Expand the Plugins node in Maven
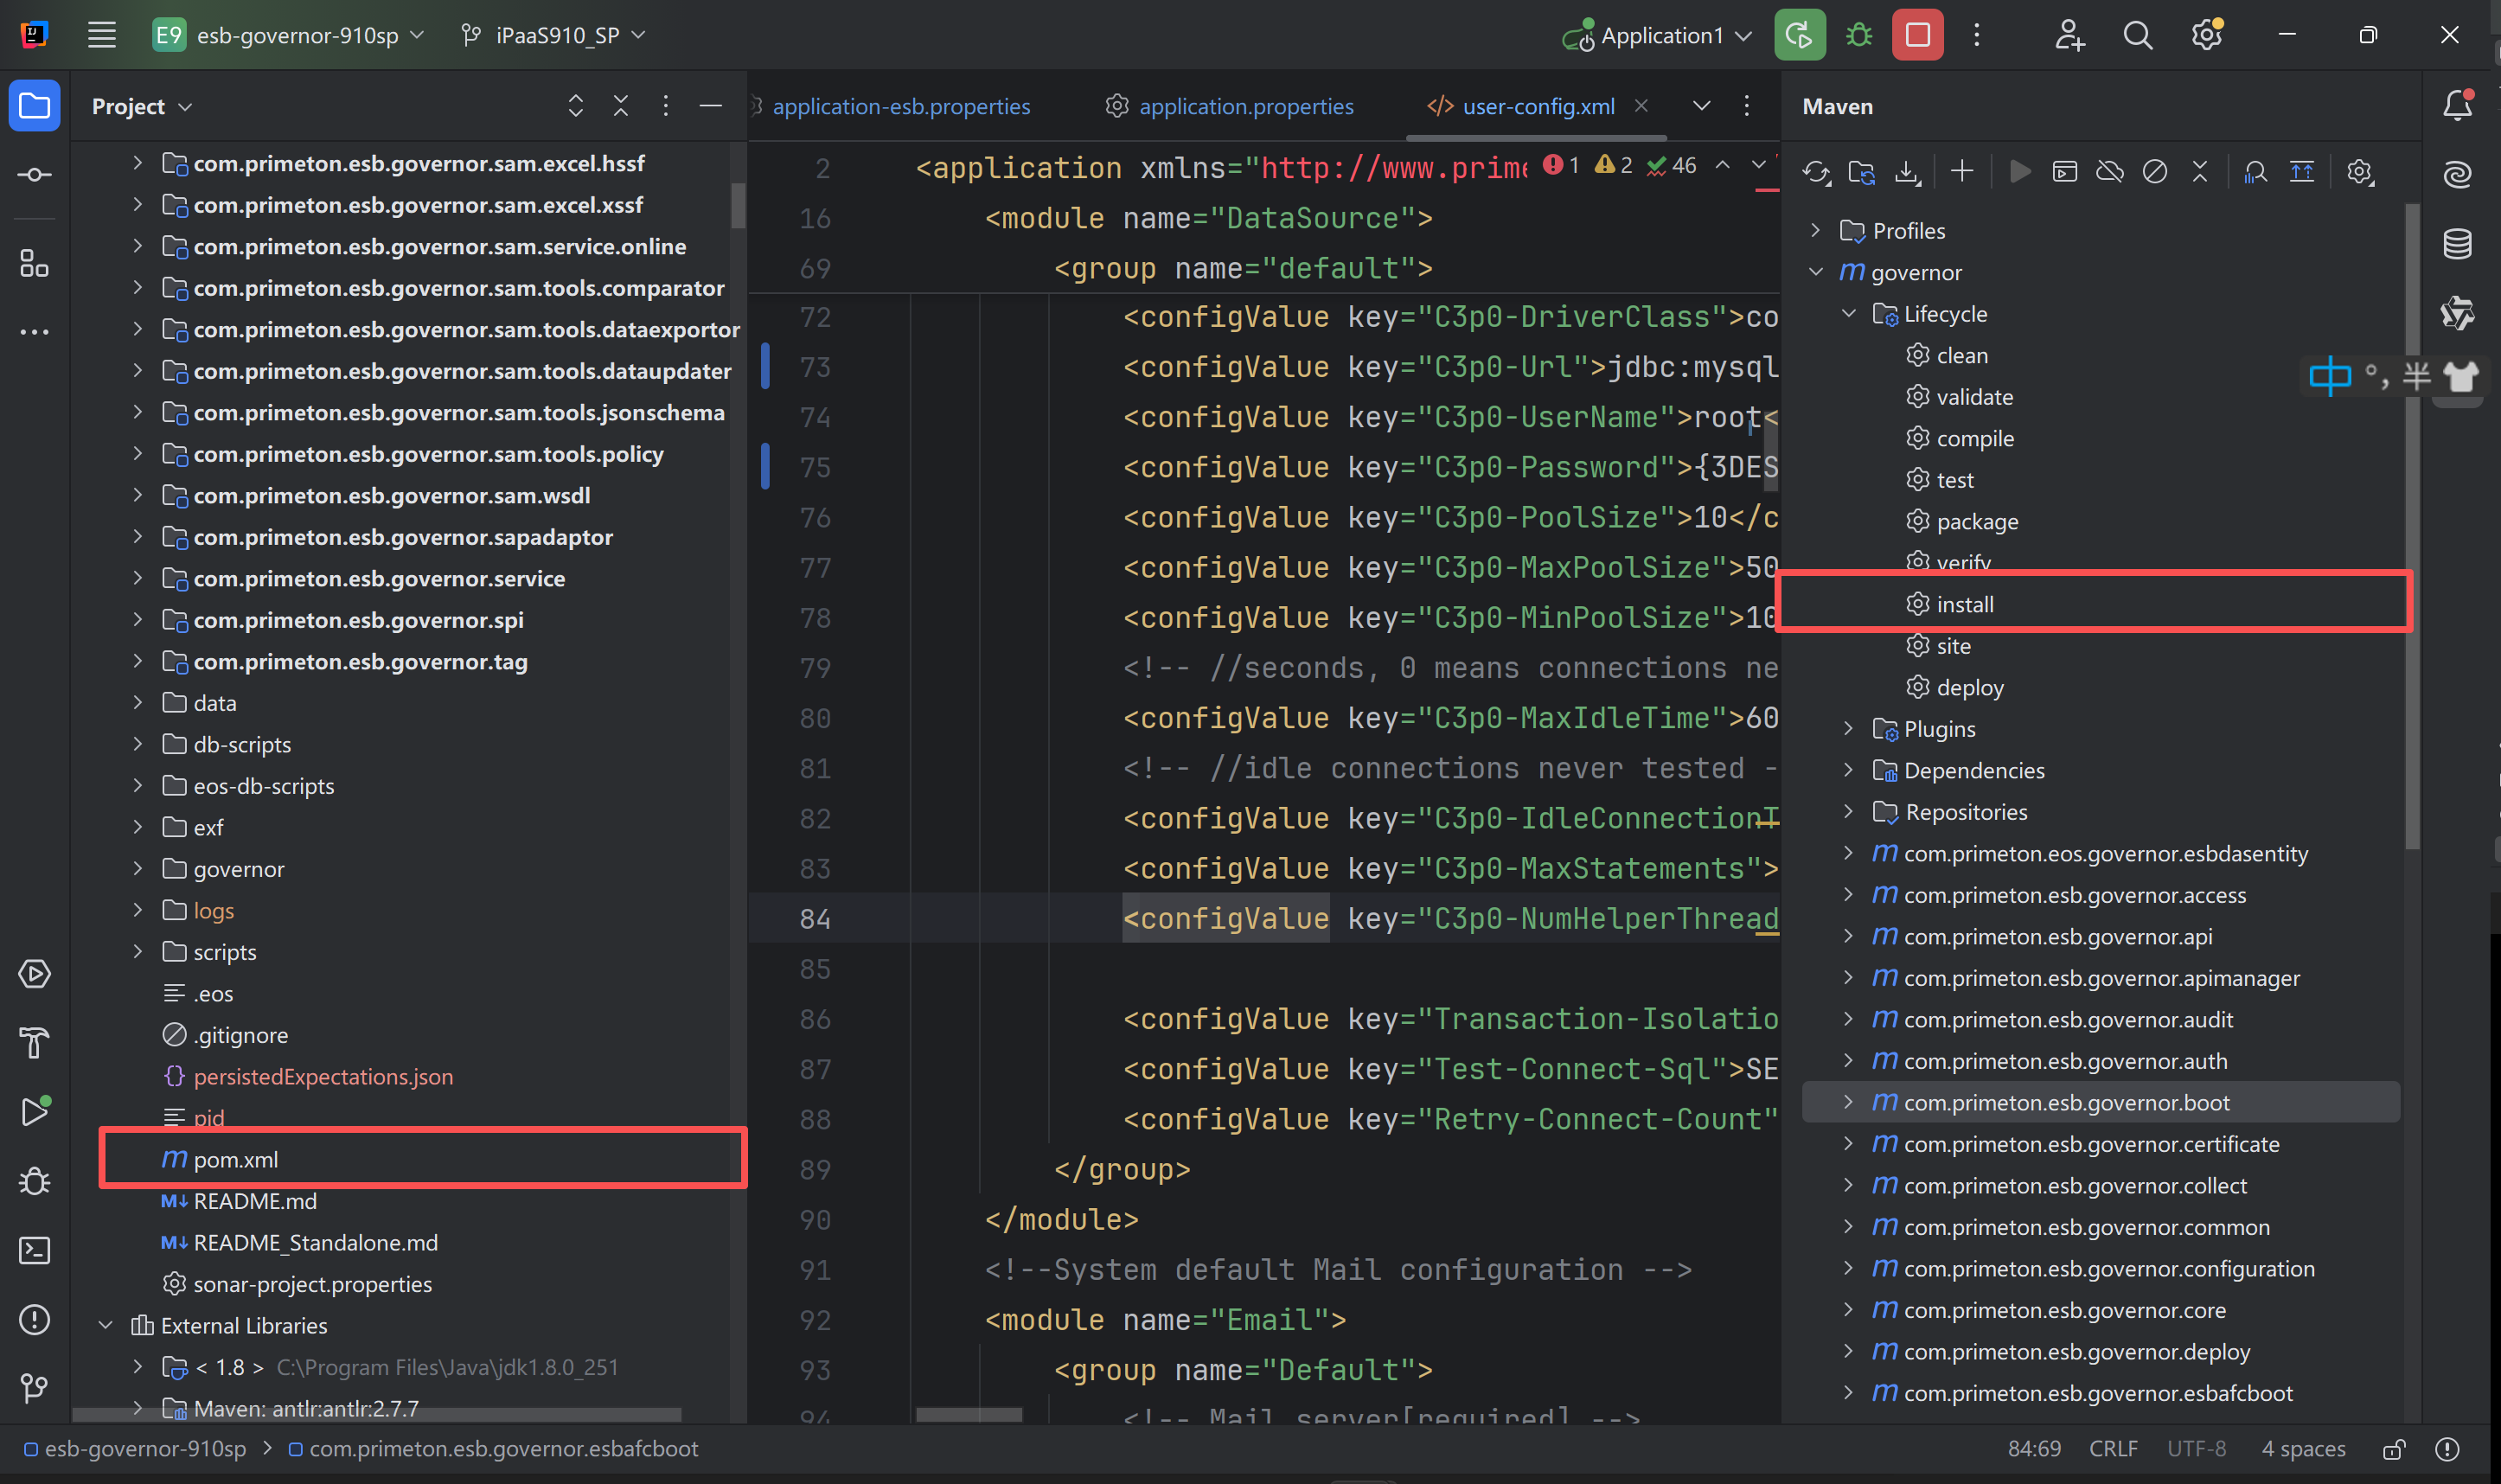 [1848, 729]
